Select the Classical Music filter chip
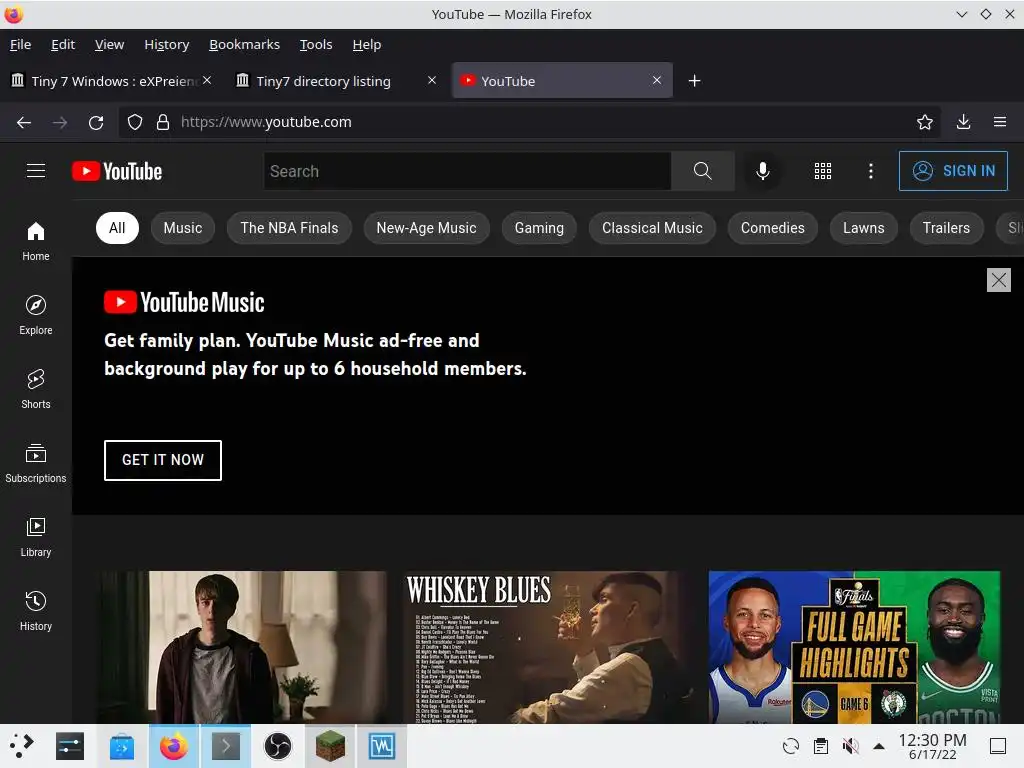Screen dimensions: 1024x768 [x=652, y=228]
